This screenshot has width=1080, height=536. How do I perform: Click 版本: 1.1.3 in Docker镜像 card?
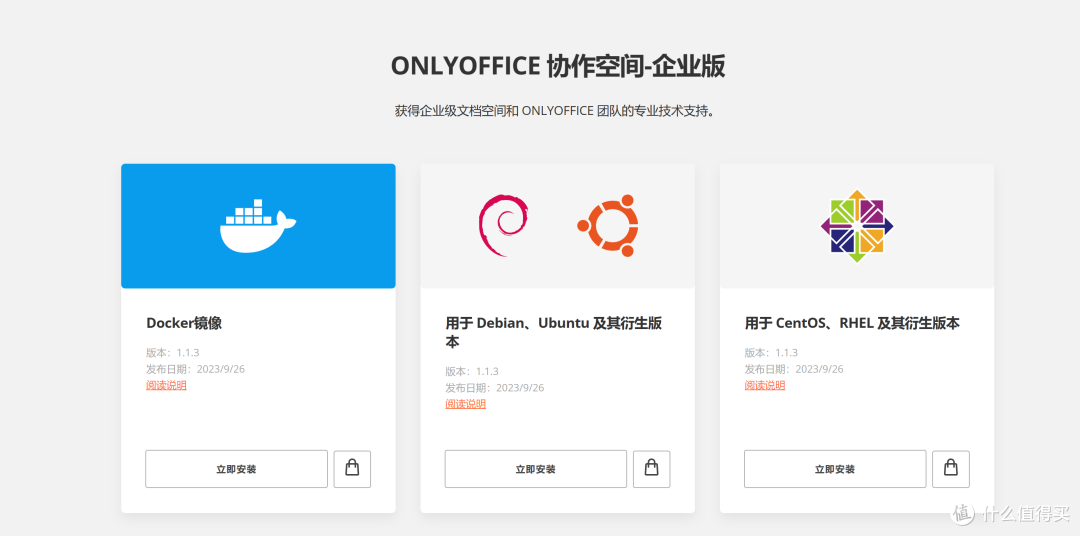click(172, 353)
